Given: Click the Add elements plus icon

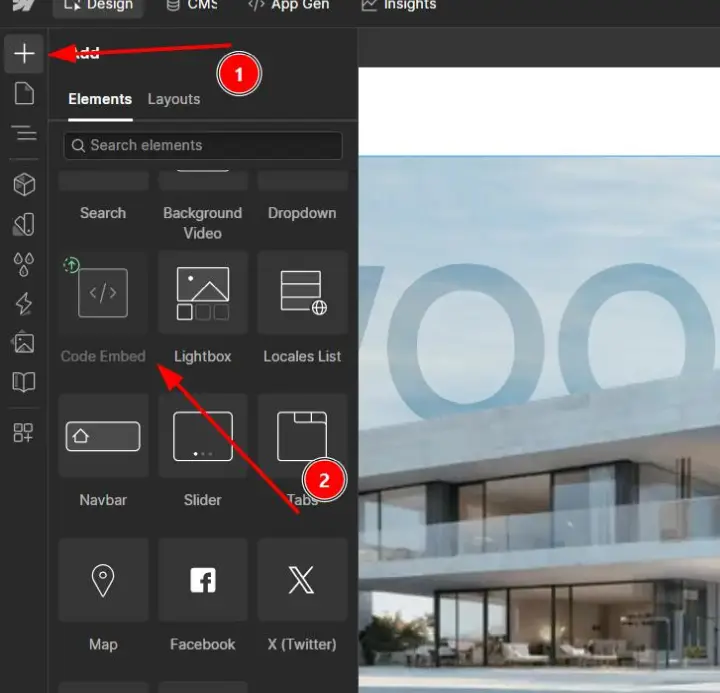Looking at the screenshot, I should click(x=24, y=53).
